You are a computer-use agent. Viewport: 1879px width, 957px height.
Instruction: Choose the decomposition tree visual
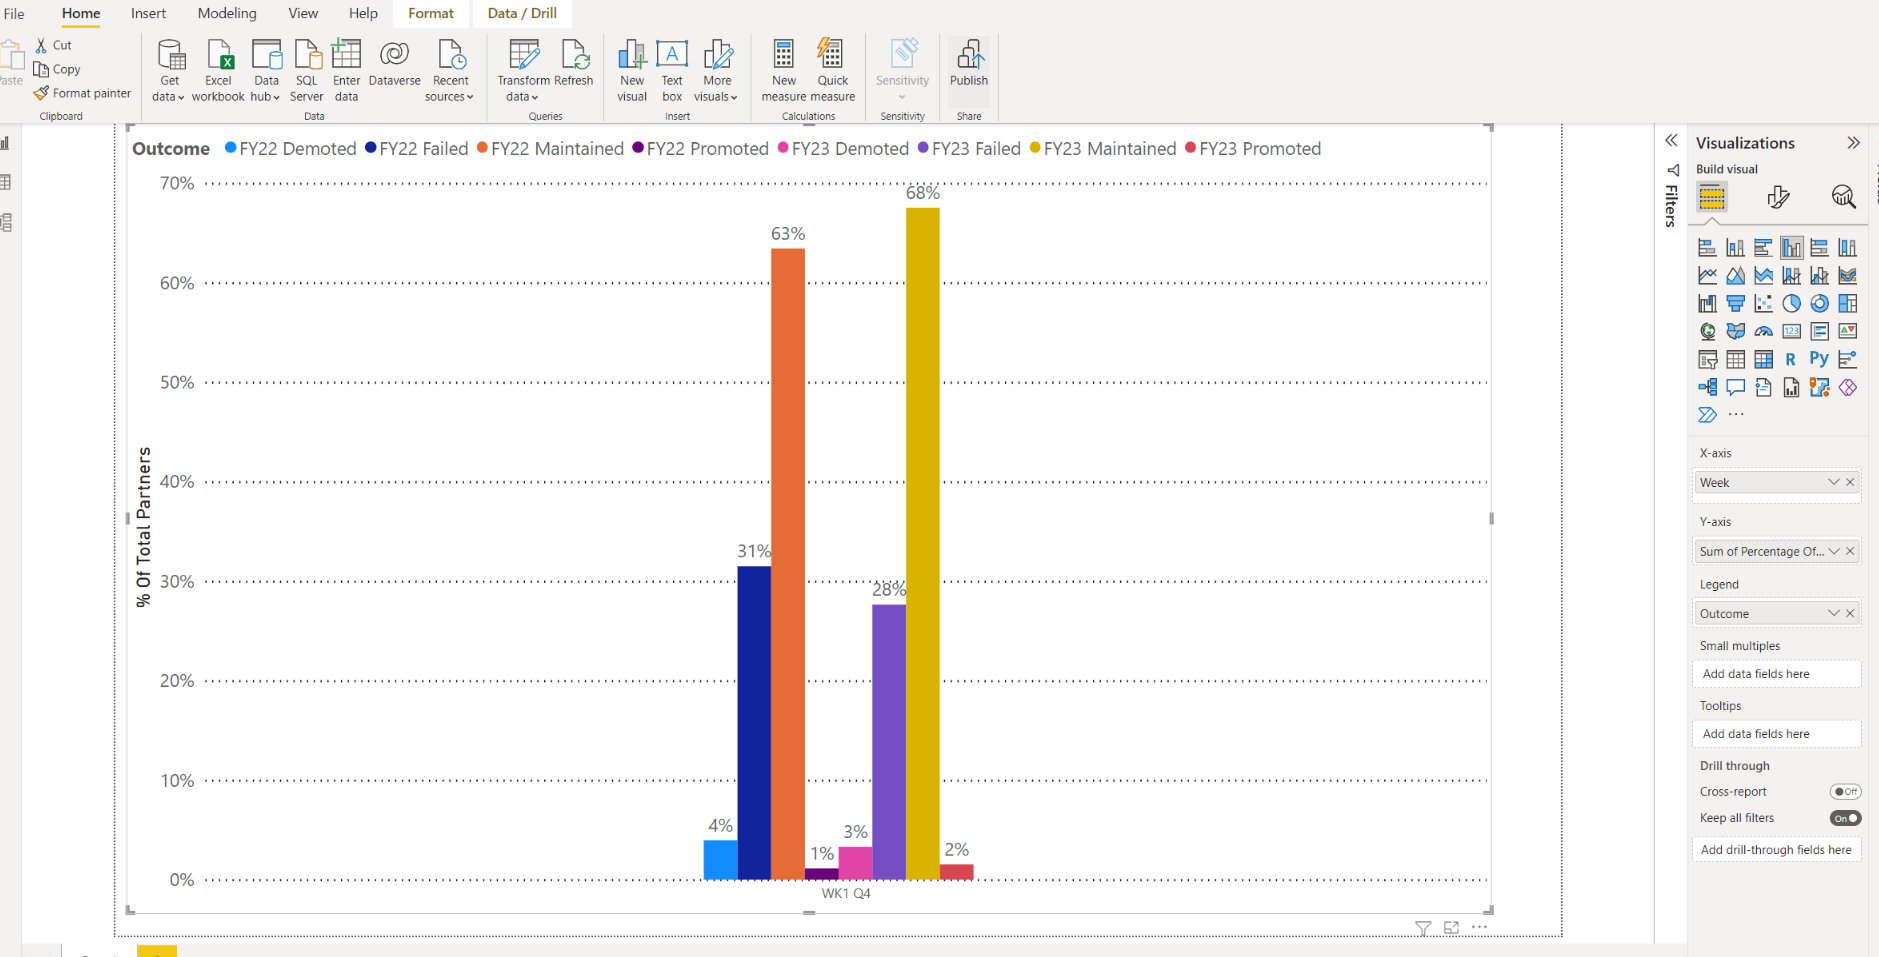coord(1707,387)
